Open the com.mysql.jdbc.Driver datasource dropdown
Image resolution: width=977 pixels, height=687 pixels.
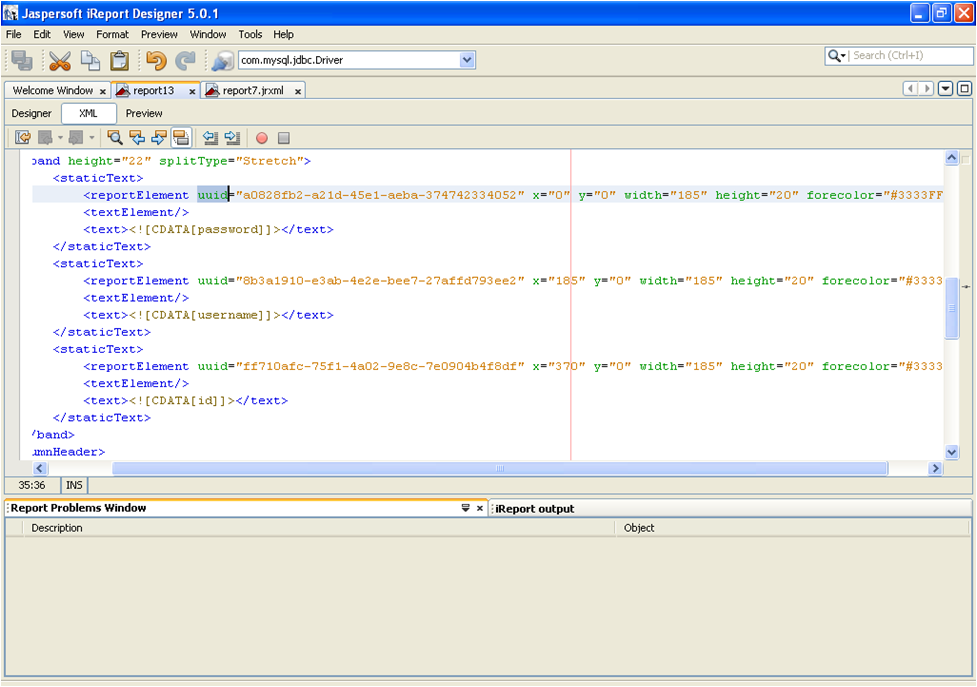tap(467, 60)
